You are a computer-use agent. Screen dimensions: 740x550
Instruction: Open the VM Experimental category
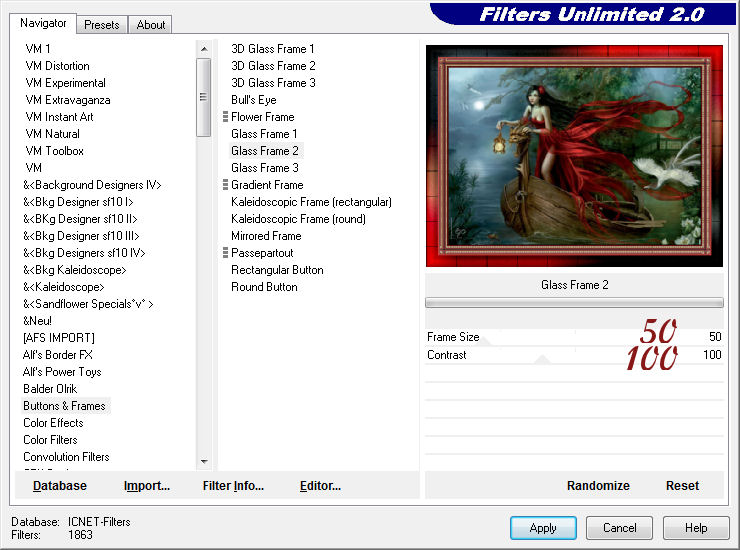coord(65,83)
